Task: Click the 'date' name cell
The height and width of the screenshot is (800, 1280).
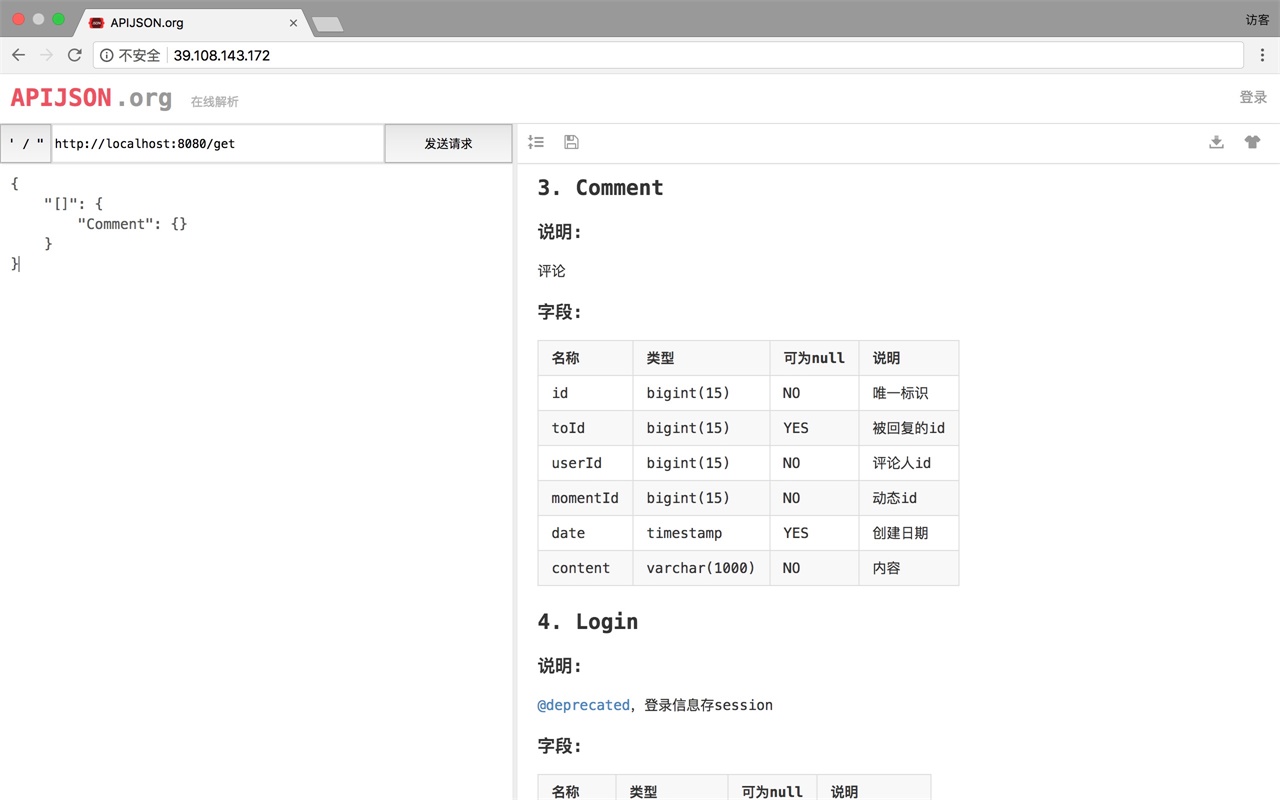Action: click(x=585, y=533)
